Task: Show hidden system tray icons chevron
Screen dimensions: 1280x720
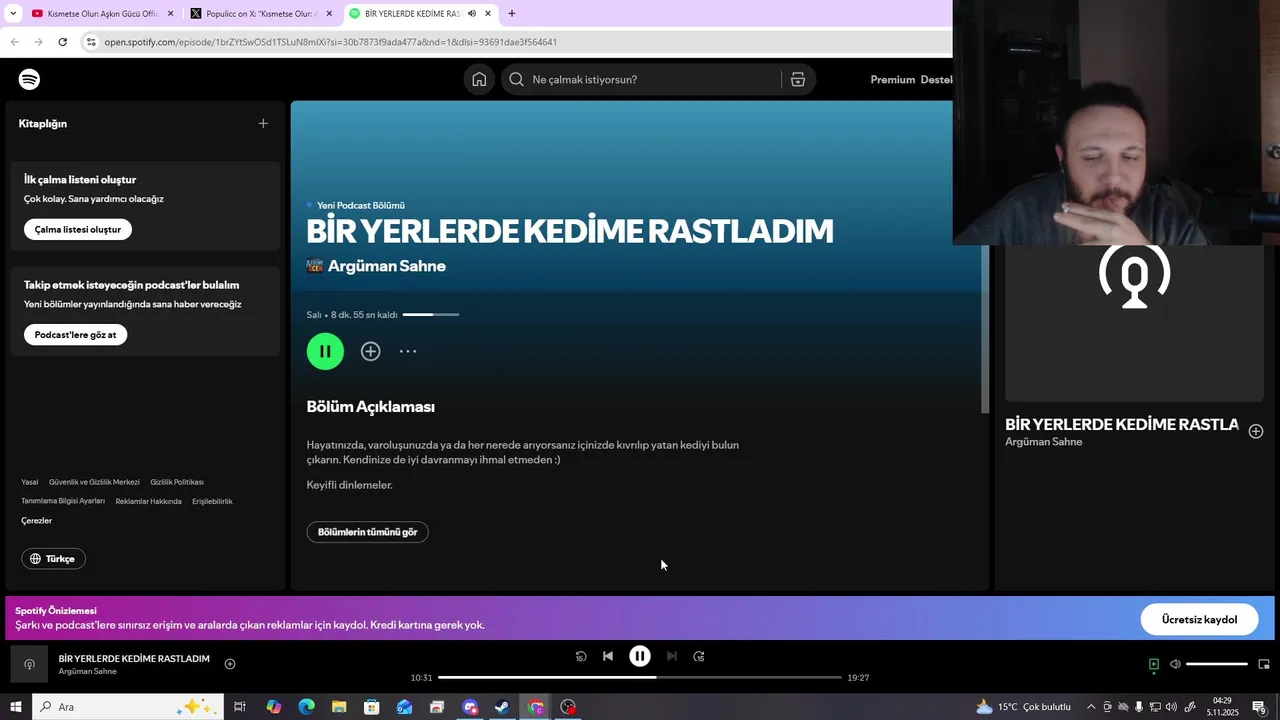Action: coord(1091,707)
